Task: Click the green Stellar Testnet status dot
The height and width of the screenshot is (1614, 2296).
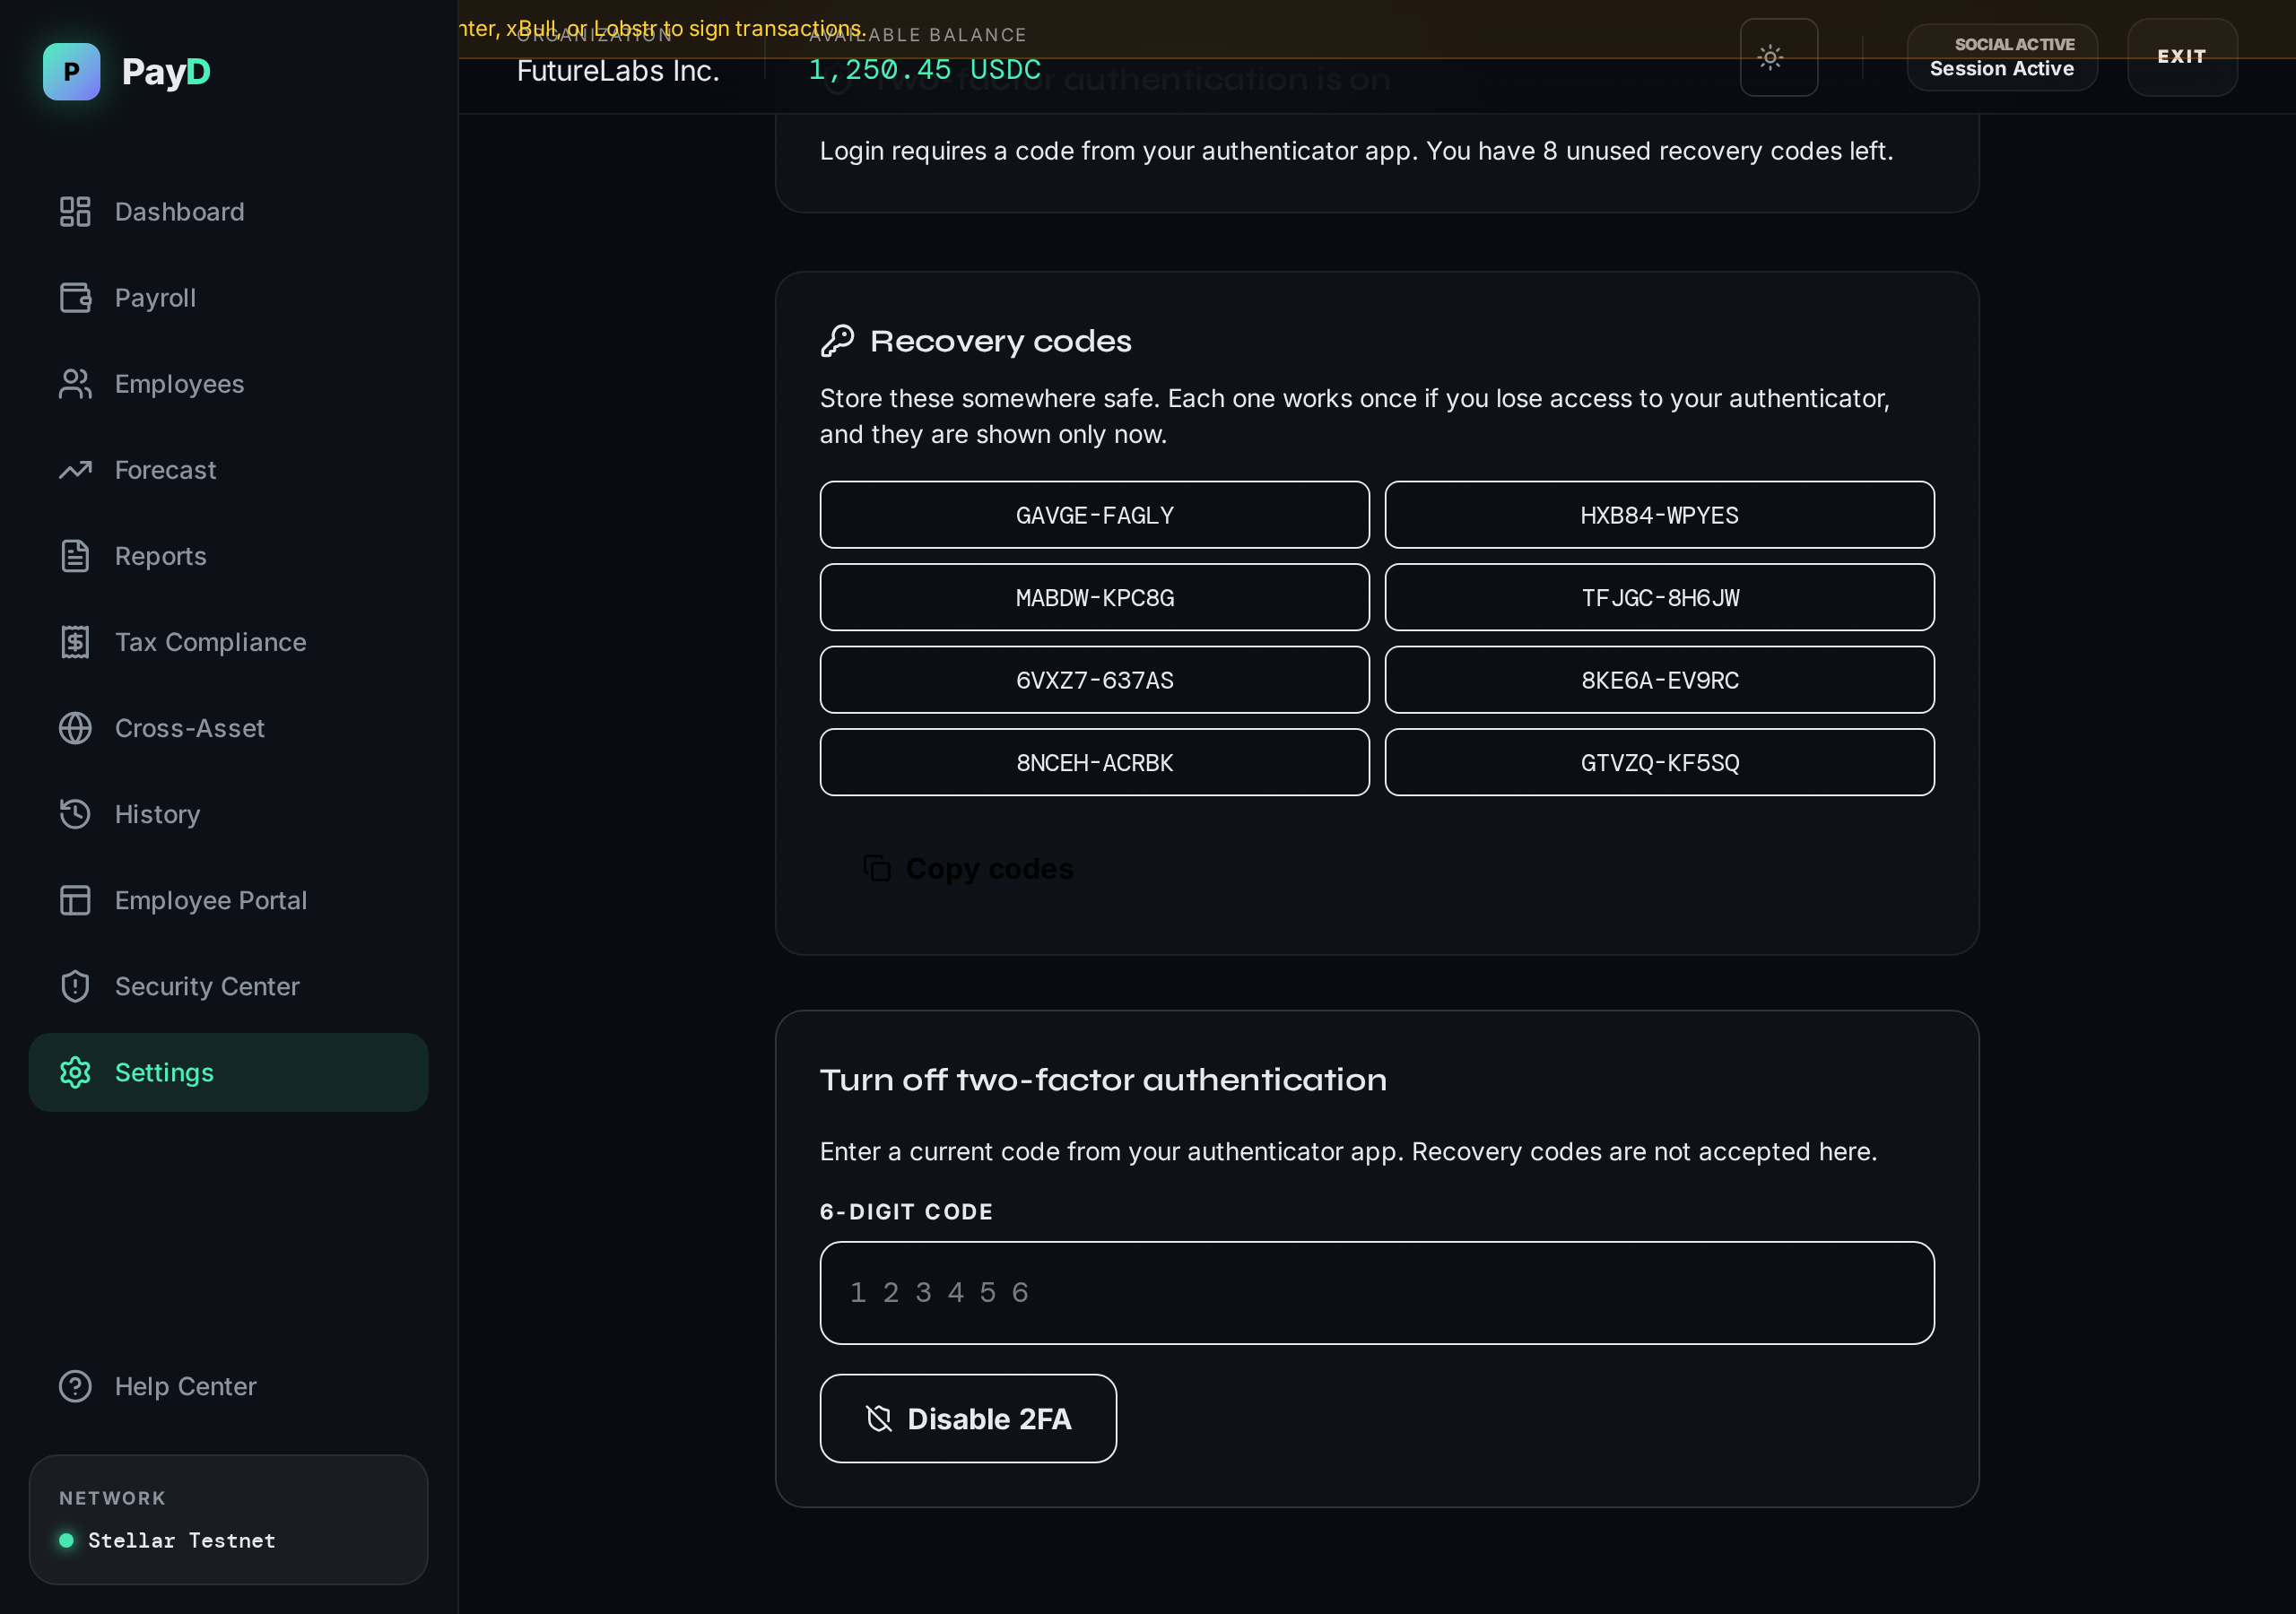Action: coord(66,1539)
